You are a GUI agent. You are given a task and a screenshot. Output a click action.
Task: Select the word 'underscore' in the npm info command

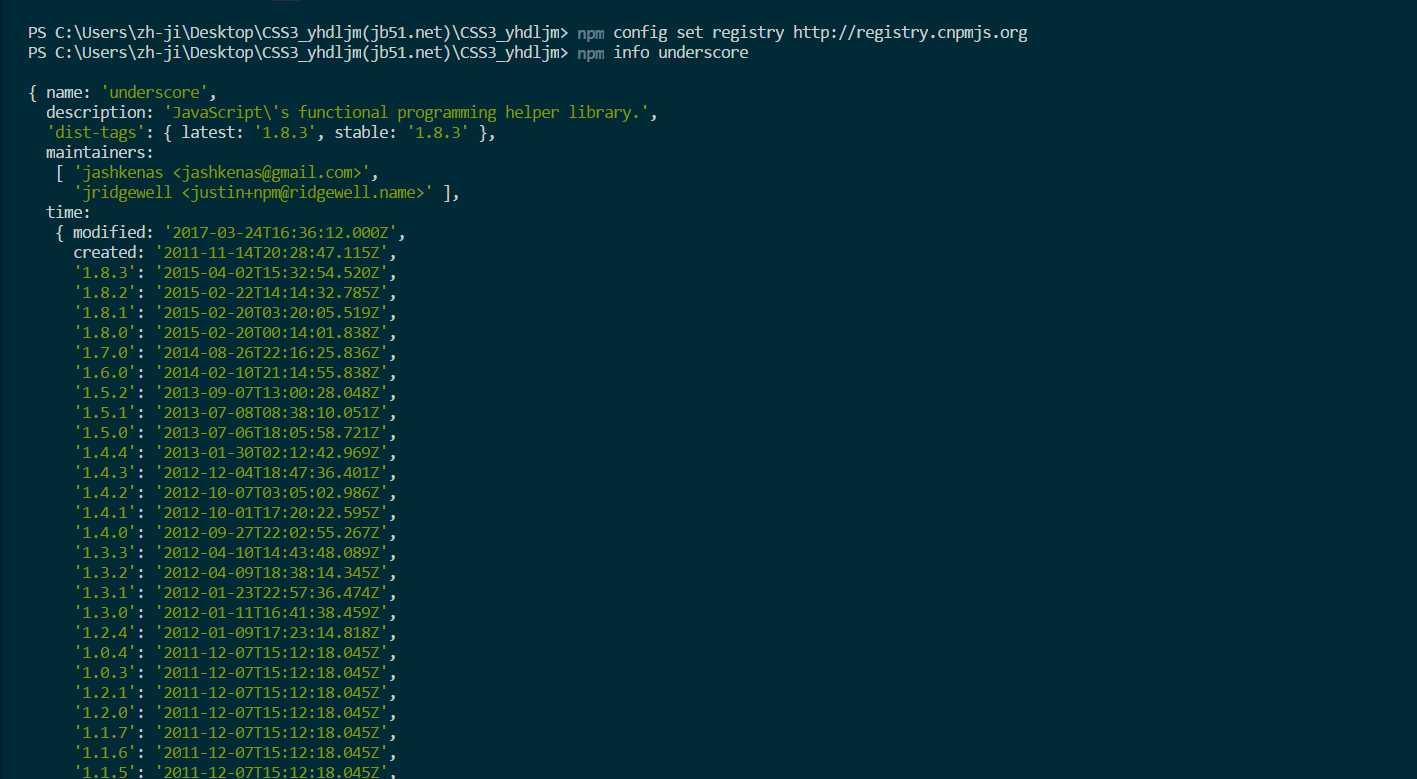coord(703,53)
